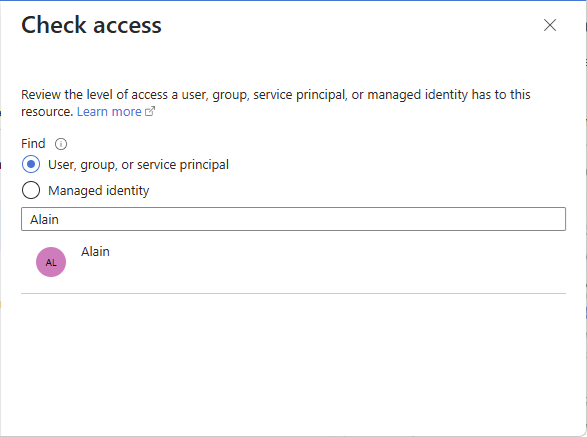Click the access description paragraph text

pyautogui.click(x=276, y=103)
